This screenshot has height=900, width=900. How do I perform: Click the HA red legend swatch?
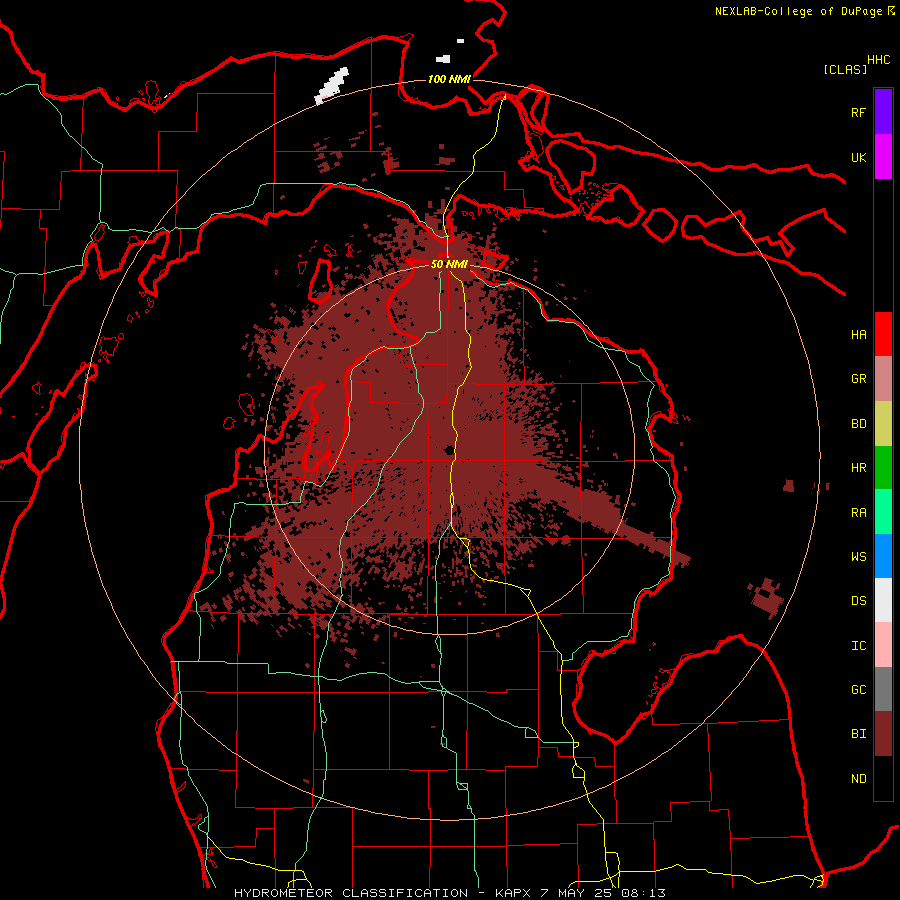[883, 334]
